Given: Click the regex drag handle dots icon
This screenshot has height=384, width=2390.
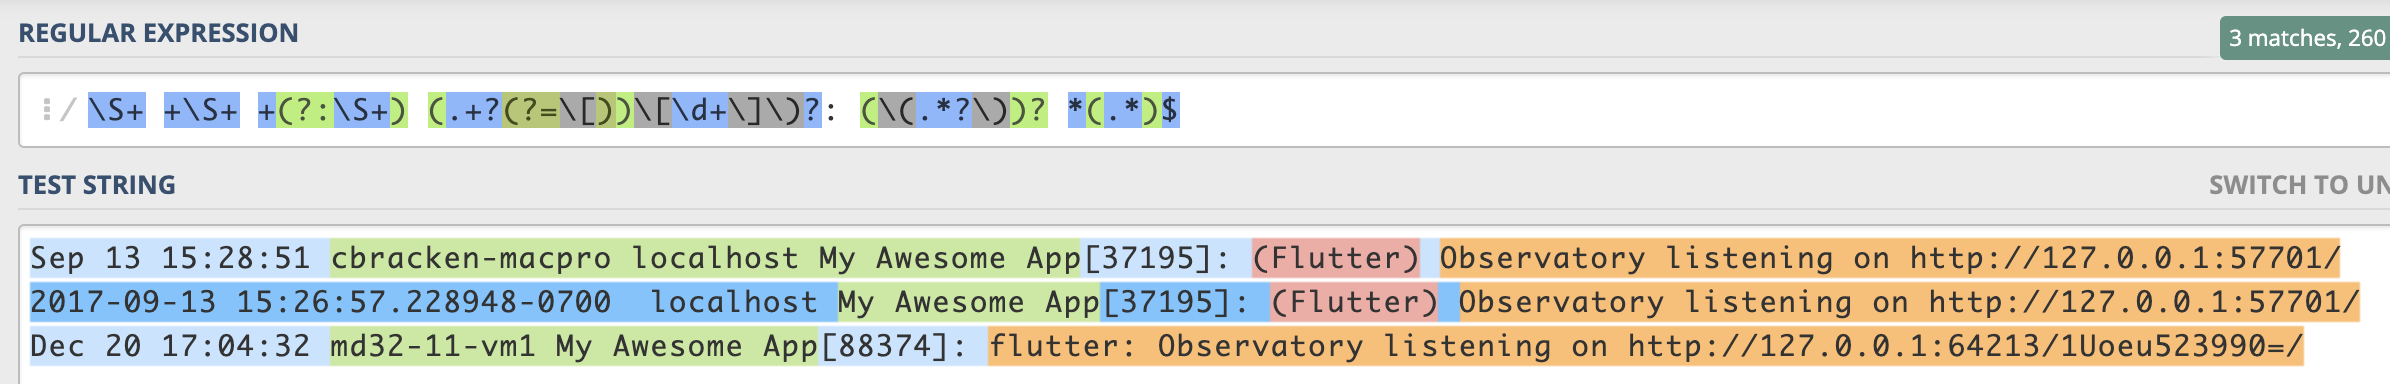Looking at the screenshot, I should pyautogui.click(x=46, y=110).
